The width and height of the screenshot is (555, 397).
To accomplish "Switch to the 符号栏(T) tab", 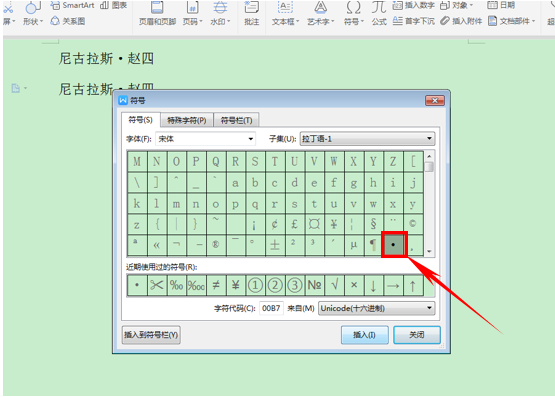I will click(236, 120).
